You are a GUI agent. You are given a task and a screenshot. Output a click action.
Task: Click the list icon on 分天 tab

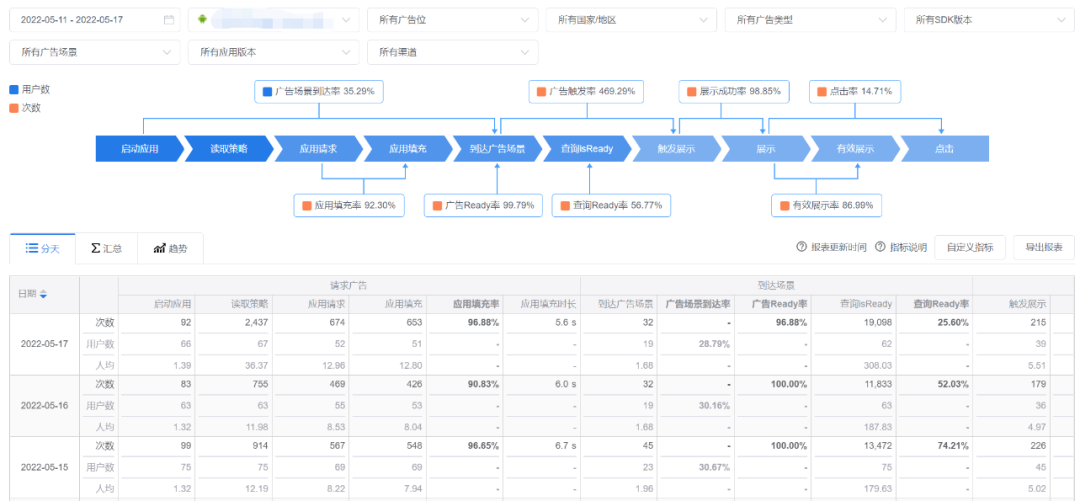[31, 248]
